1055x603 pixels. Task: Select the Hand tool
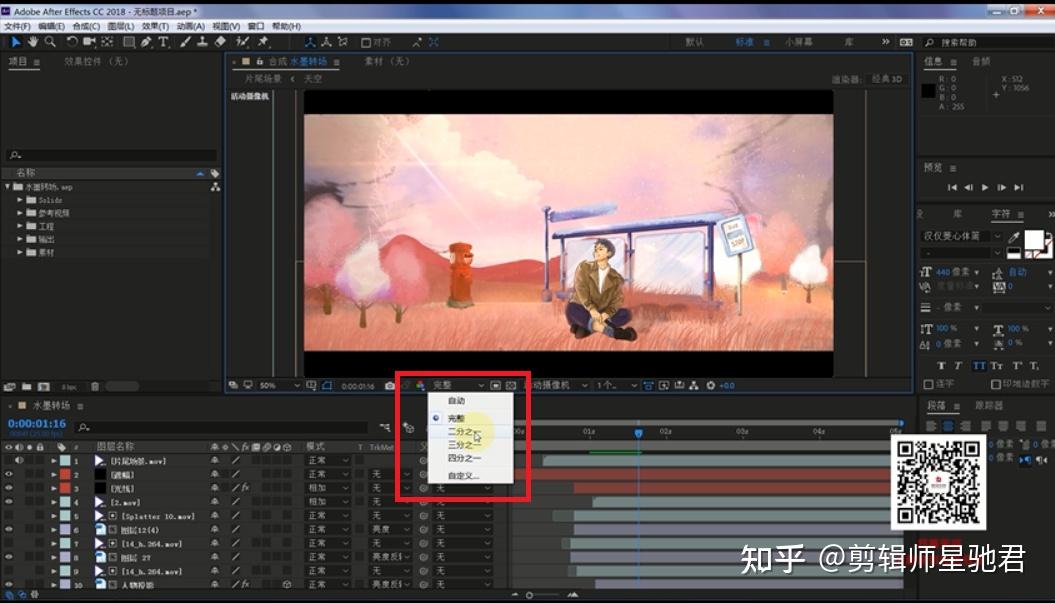[33, 42]
